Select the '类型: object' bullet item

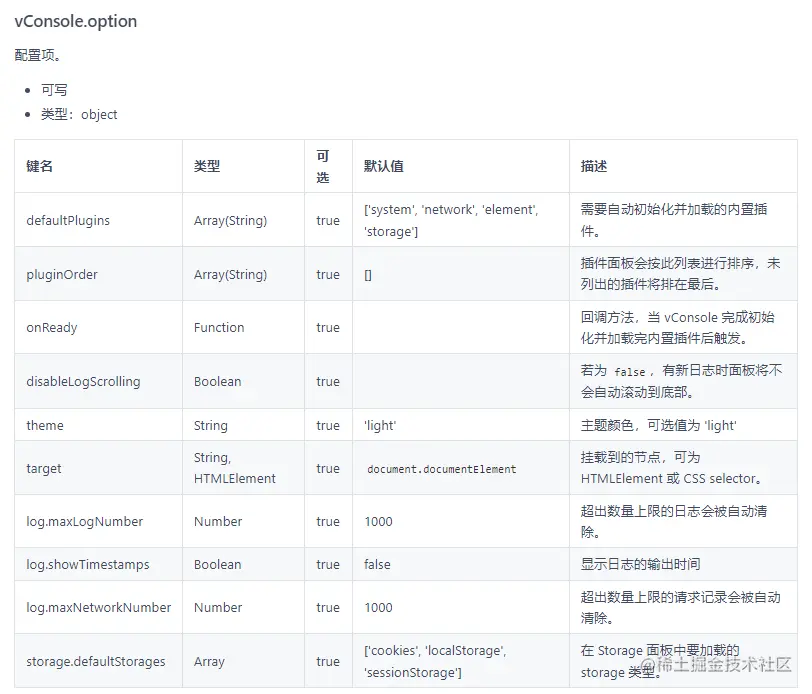click(79, 114)
